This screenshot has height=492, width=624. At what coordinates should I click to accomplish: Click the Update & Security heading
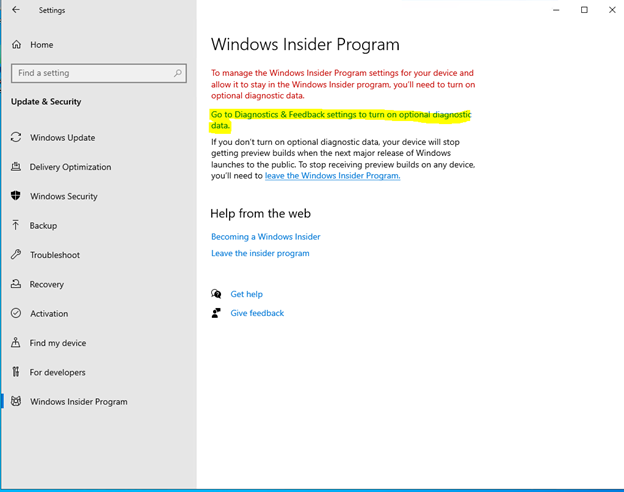coord(46,102)
